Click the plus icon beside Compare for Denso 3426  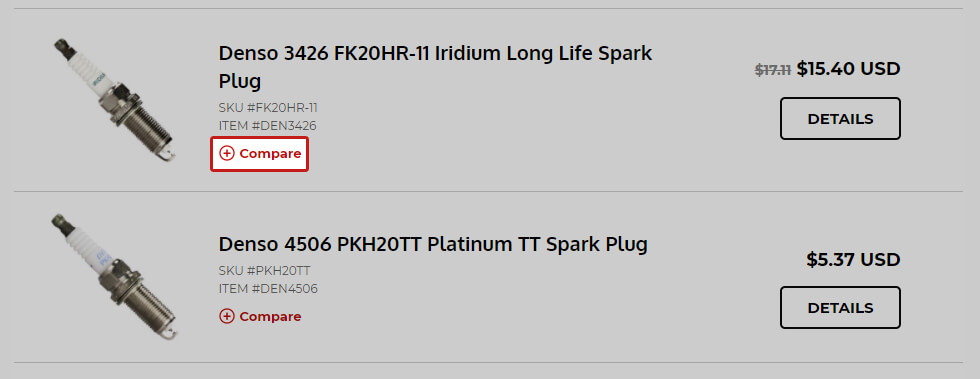[x=227, y=153]
